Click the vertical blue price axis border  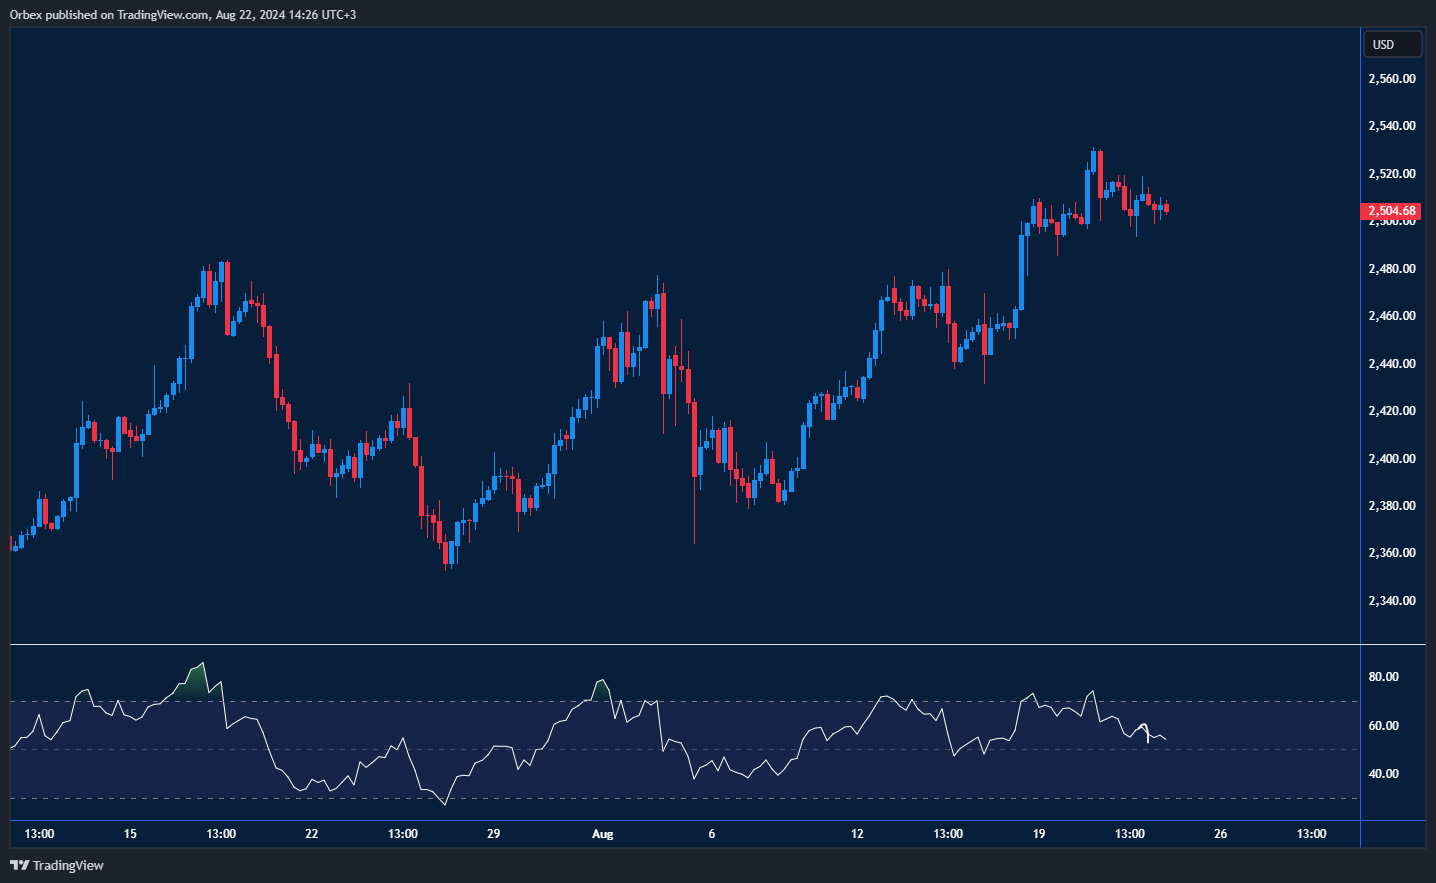point(1361,400)
